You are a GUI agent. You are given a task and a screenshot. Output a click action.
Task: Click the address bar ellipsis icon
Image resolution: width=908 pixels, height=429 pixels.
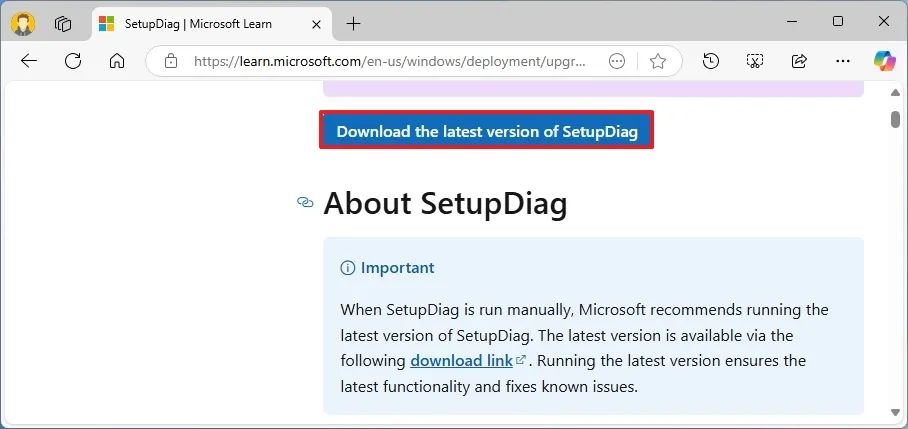point(618,61)
